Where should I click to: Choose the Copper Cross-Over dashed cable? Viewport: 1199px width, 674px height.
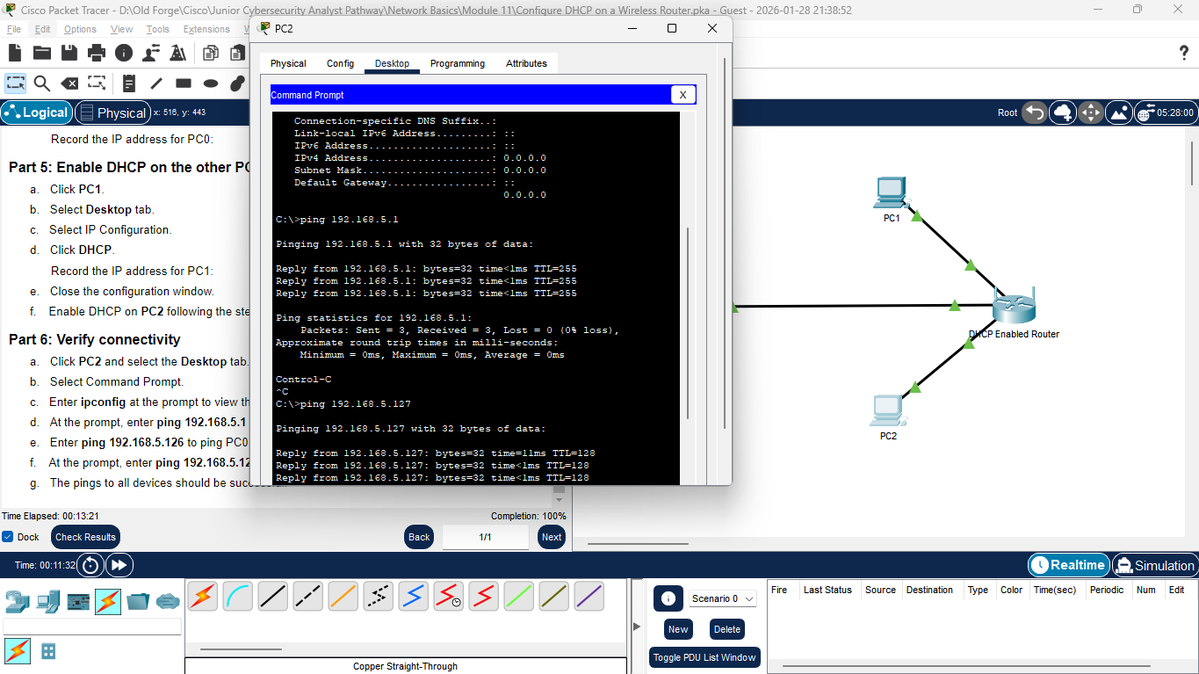point(308,597)
